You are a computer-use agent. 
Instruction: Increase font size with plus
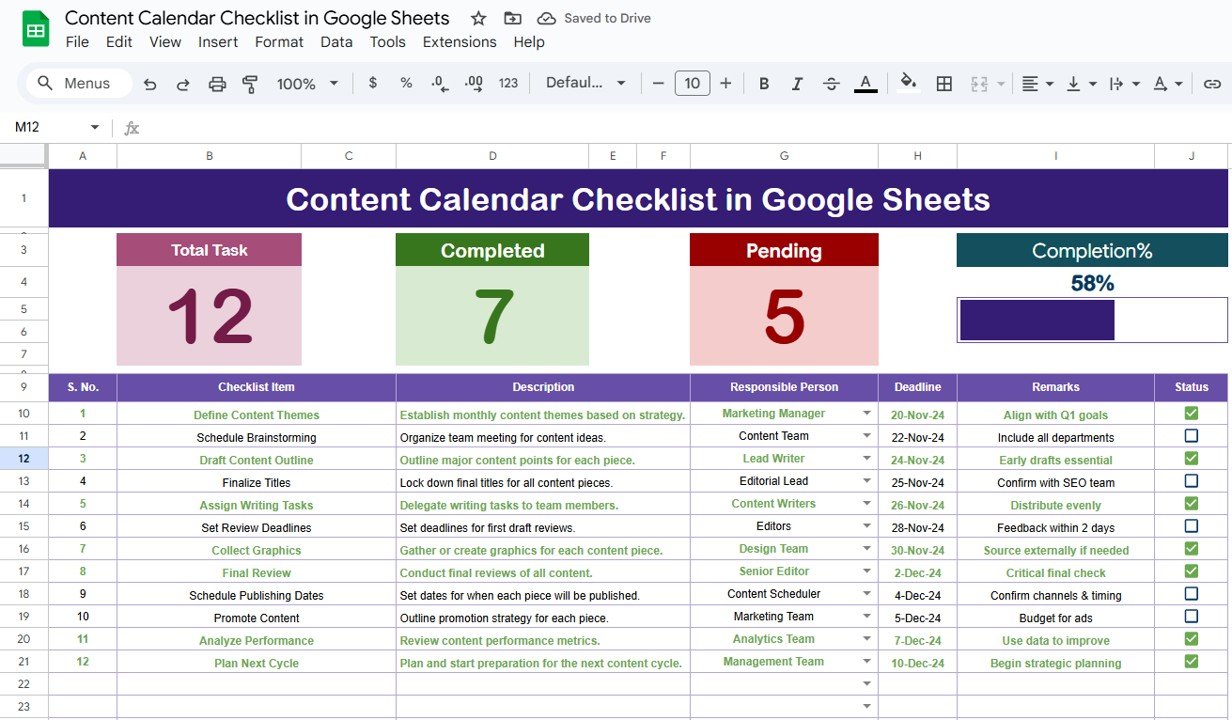(x=726, y=83)
